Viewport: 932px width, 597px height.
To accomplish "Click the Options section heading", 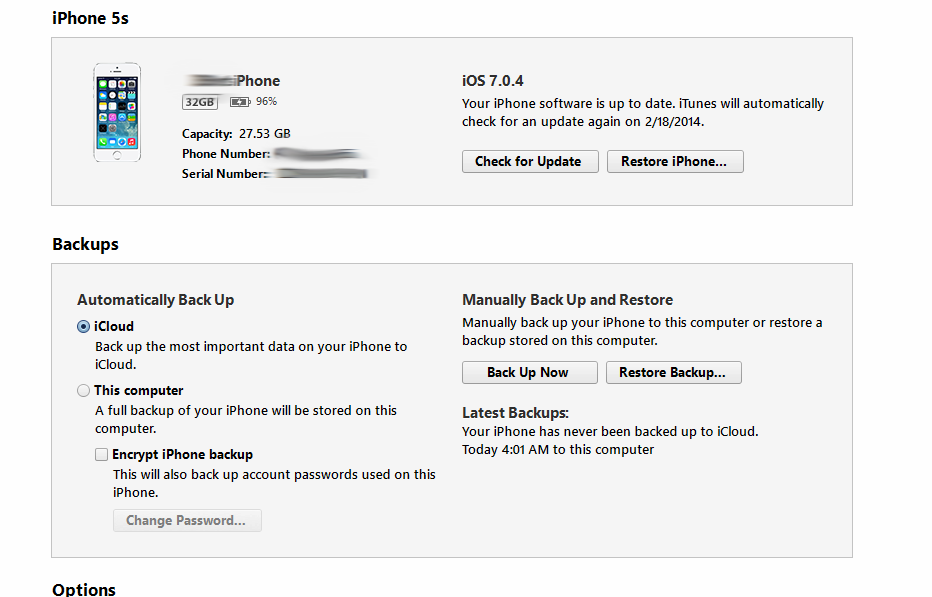I will point(84,589).
